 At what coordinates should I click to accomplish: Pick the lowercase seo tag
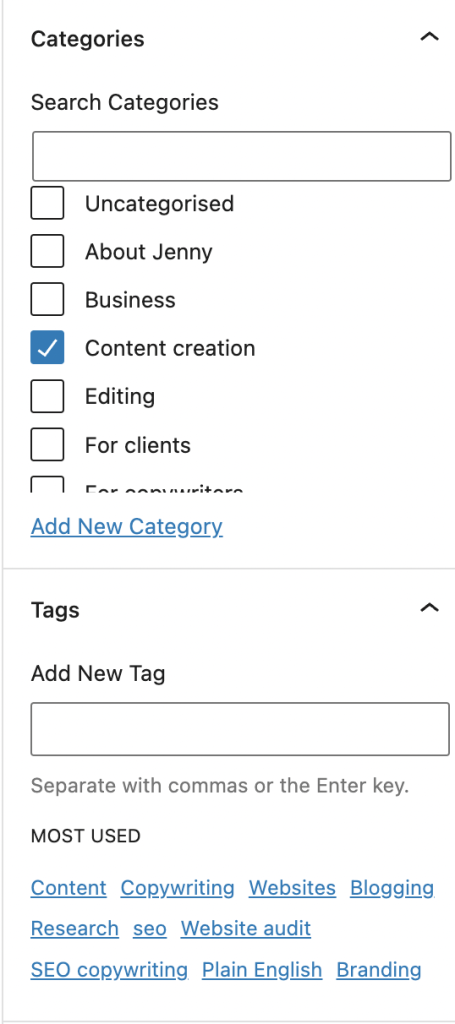pyautogui.click(x=150, y=929)
